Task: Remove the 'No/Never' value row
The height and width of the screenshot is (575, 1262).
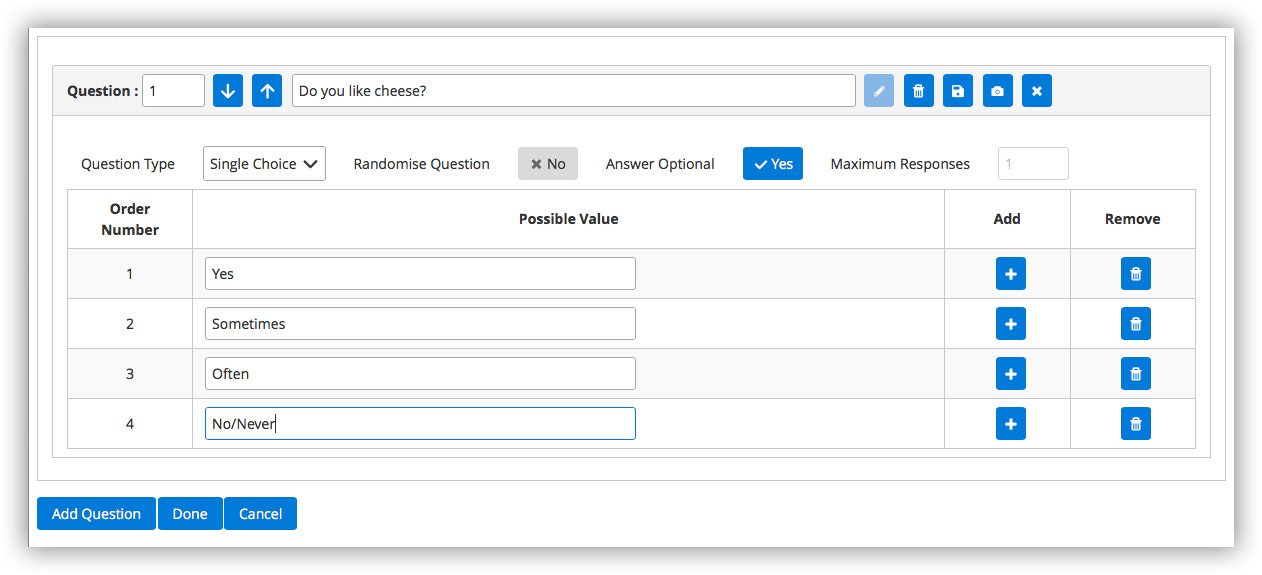Action: pyautogui.click(x=1135, y=424)
